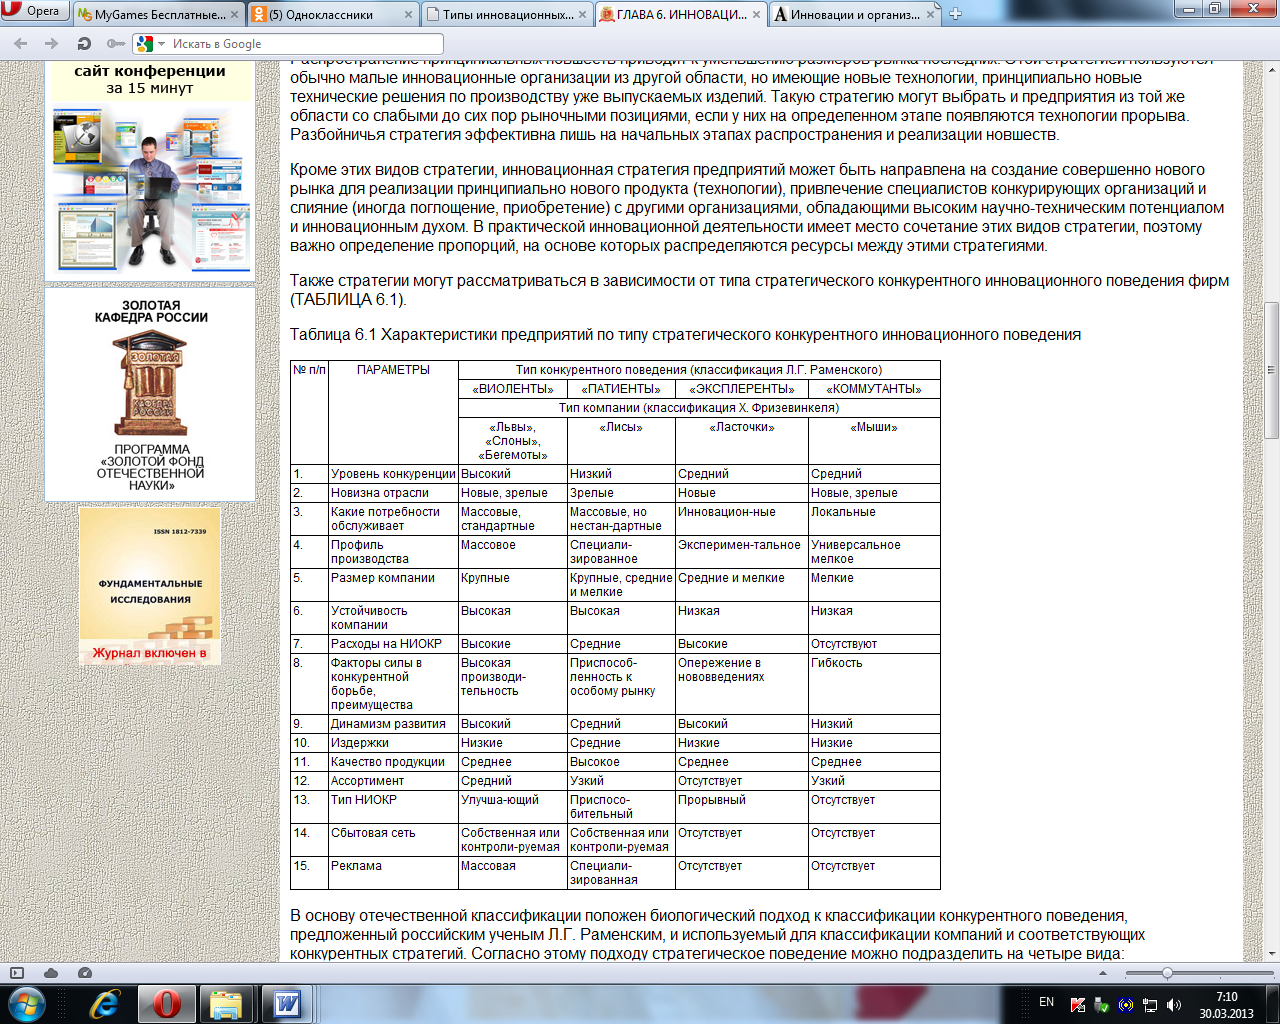Image resolution: width=1280 pixels, height=1024 pixels.
Task: Click the 'Журнал включен в' red link
Action: point(149,653)
